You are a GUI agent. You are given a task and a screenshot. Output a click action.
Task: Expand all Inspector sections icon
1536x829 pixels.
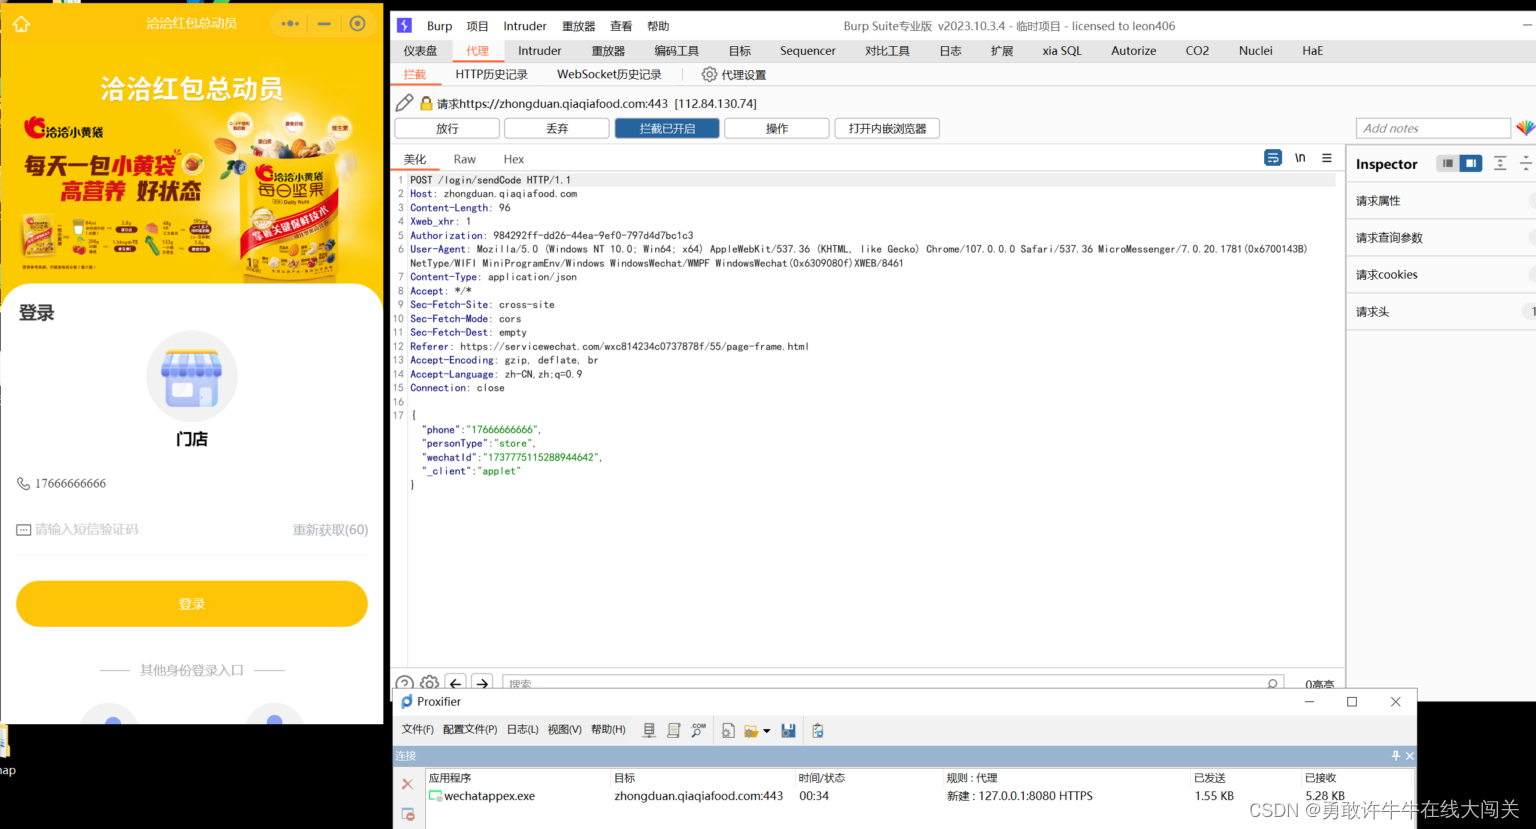pos(1500,163)
